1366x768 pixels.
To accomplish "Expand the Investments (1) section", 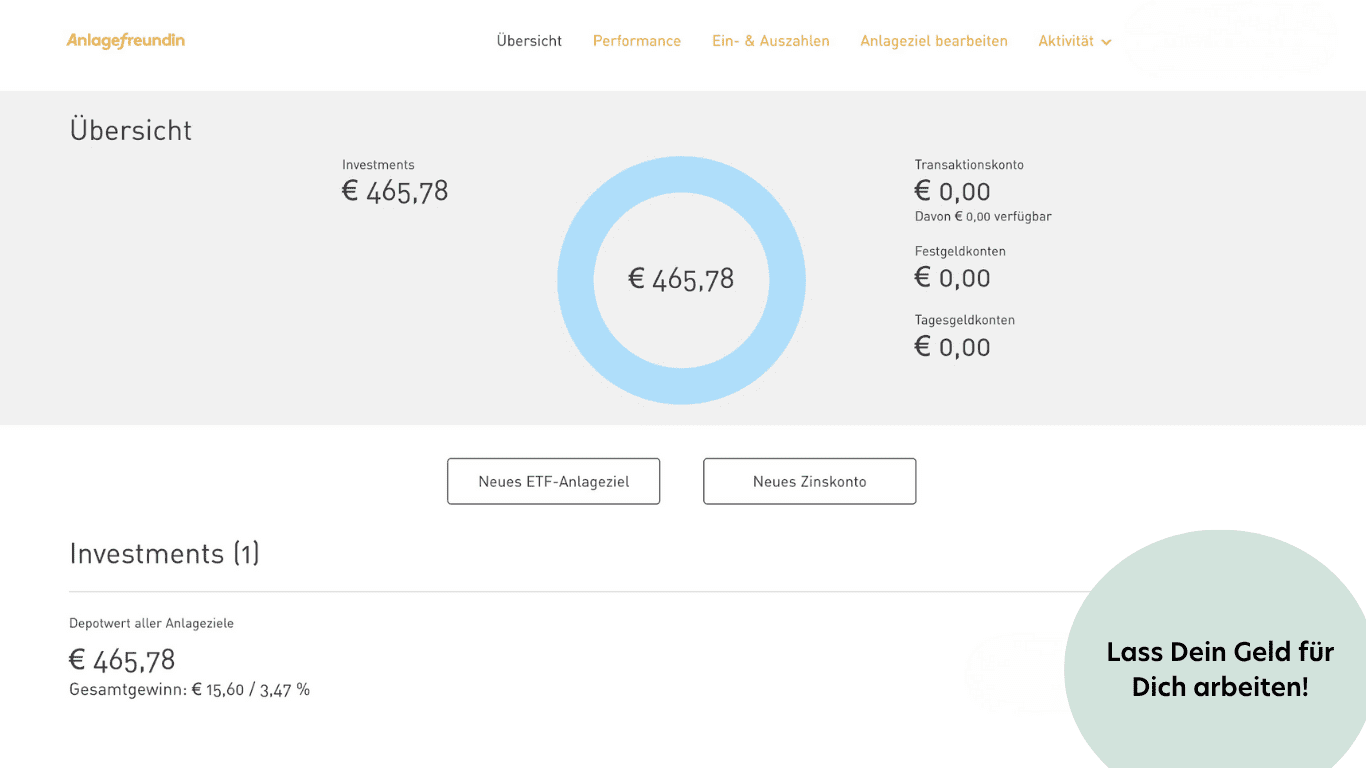I will click(163, 553).
